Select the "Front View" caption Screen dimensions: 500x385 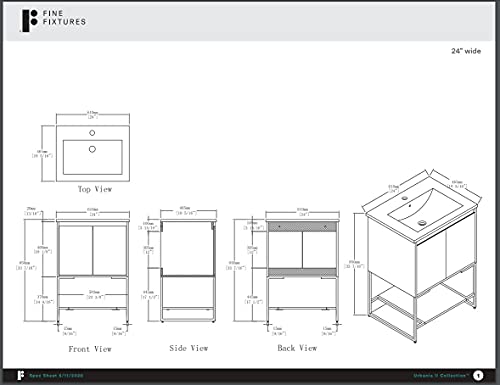[x=90, y=349]
